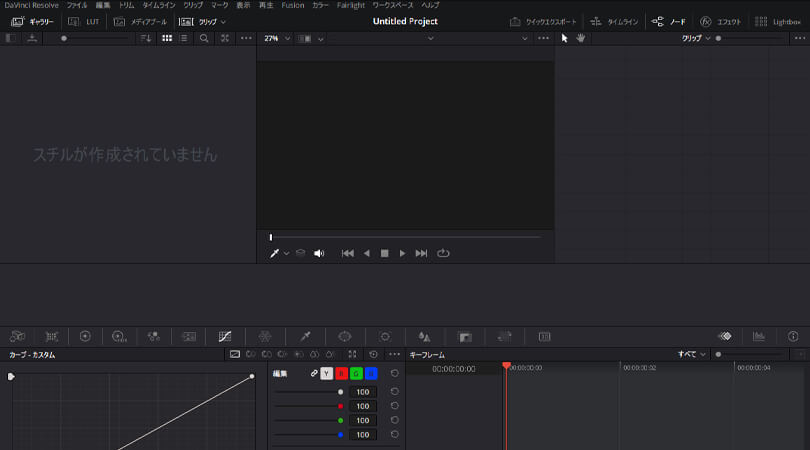
Task: Expand the クリップ dropdown in top toolbar
Action: click(x=211, y=21)
